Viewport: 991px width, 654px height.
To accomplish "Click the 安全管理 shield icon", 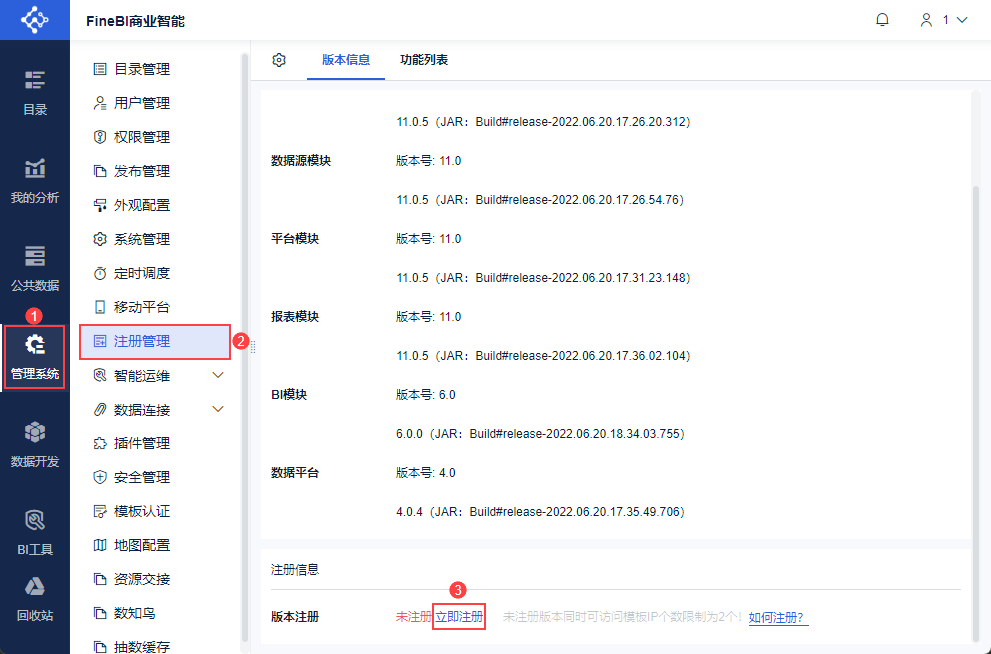I will coord(100,477).
